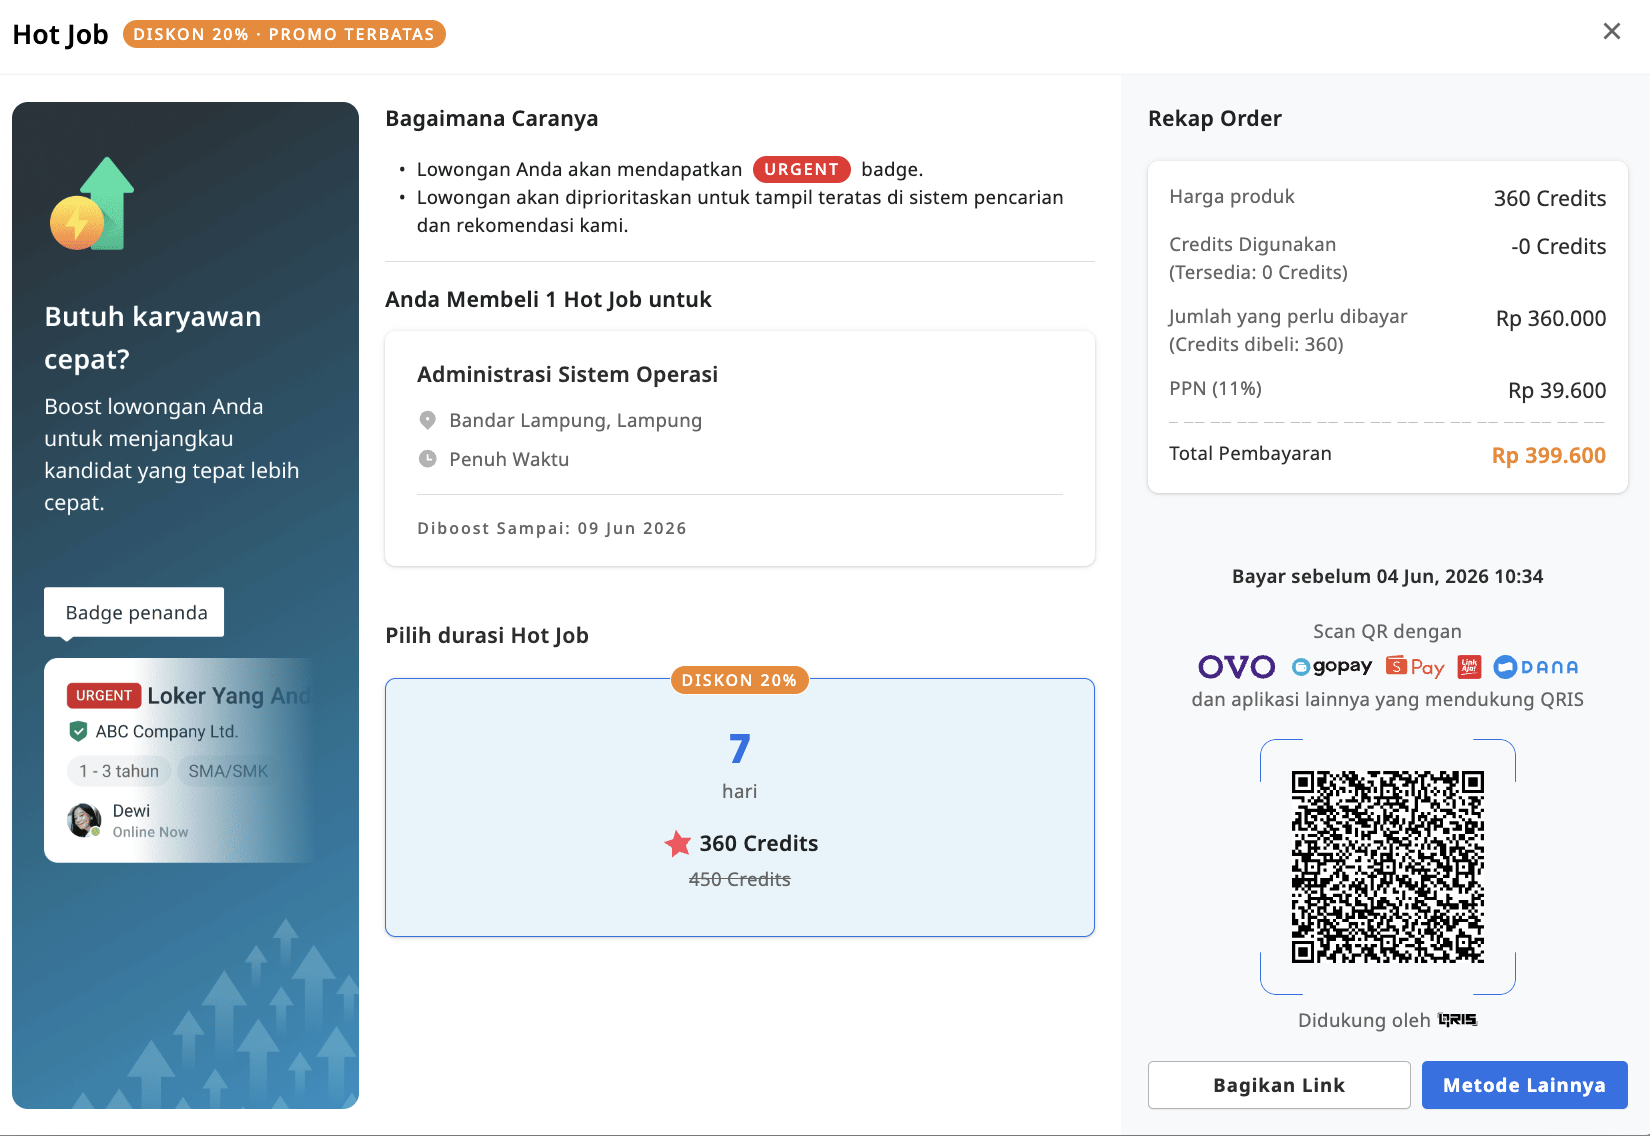Click the Rekap Order heading
This screenshot has height=1136, width=1650.
1214,118
